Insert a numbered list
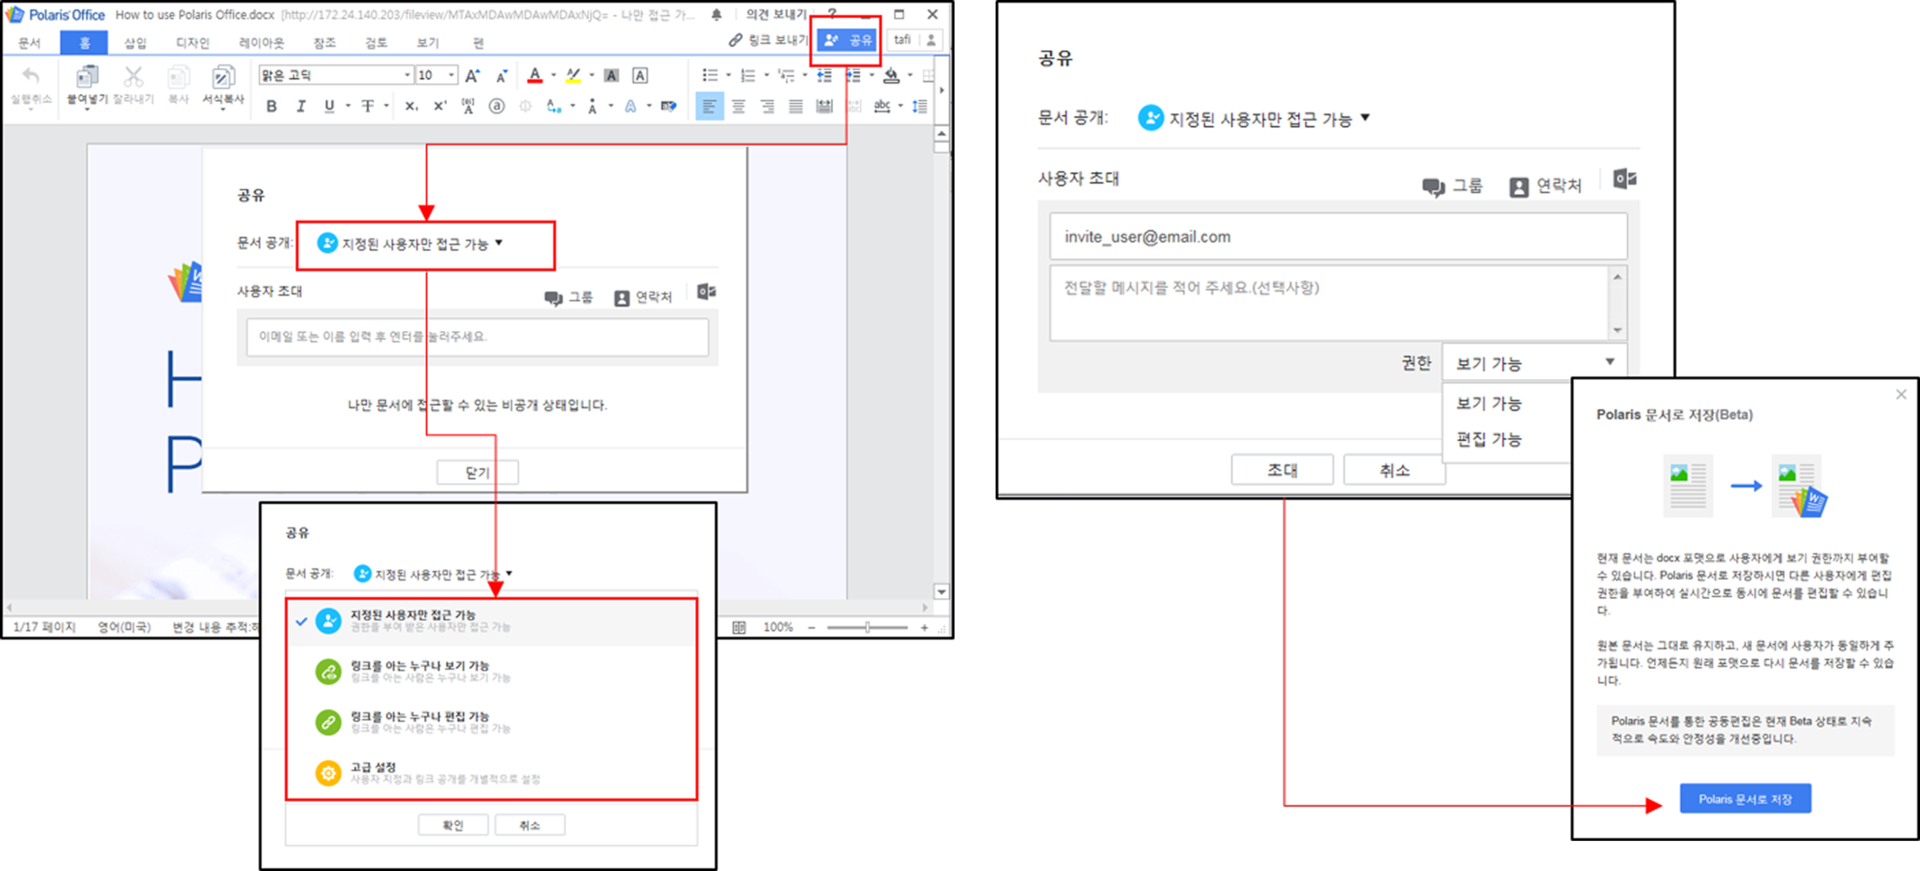 748,75
